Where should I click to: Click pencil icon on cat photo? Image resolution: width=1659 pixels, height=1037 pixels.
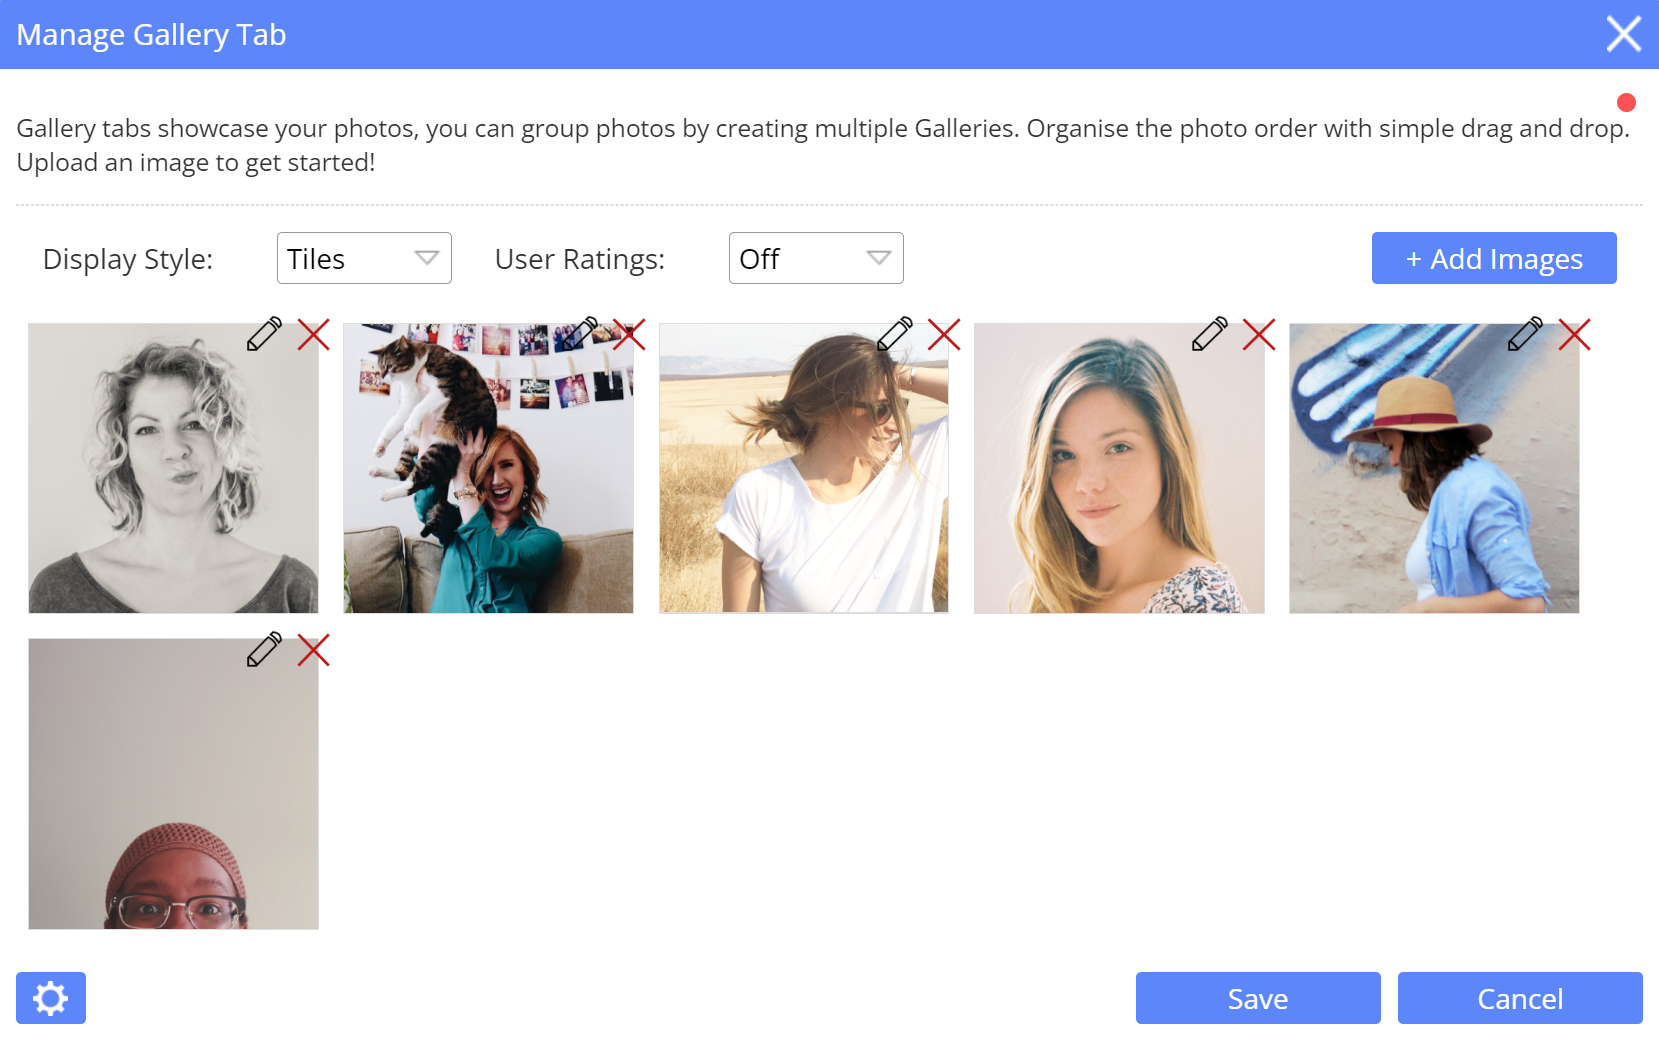click(x=579, y=334)
